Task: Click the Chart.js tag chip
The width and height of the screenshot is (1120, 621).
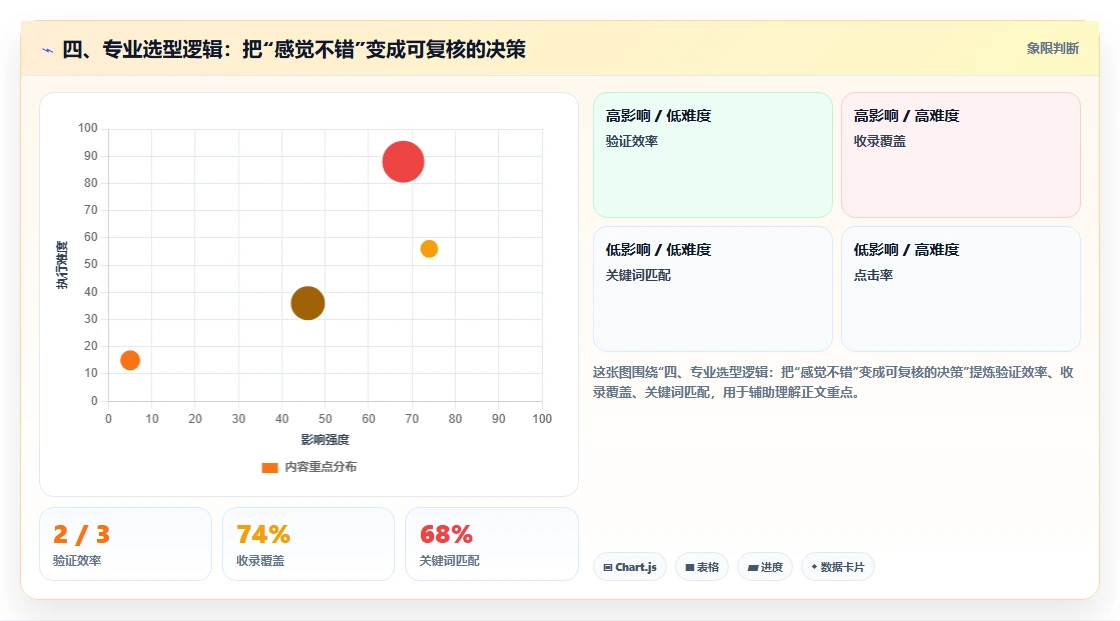Action: coord(630,567)
